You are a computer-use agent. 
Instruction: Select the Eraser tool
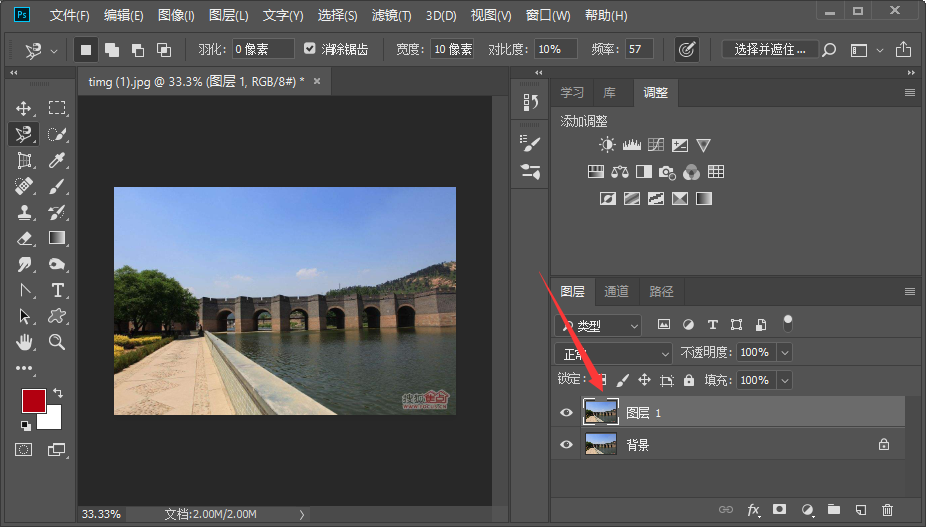point(24,238)
